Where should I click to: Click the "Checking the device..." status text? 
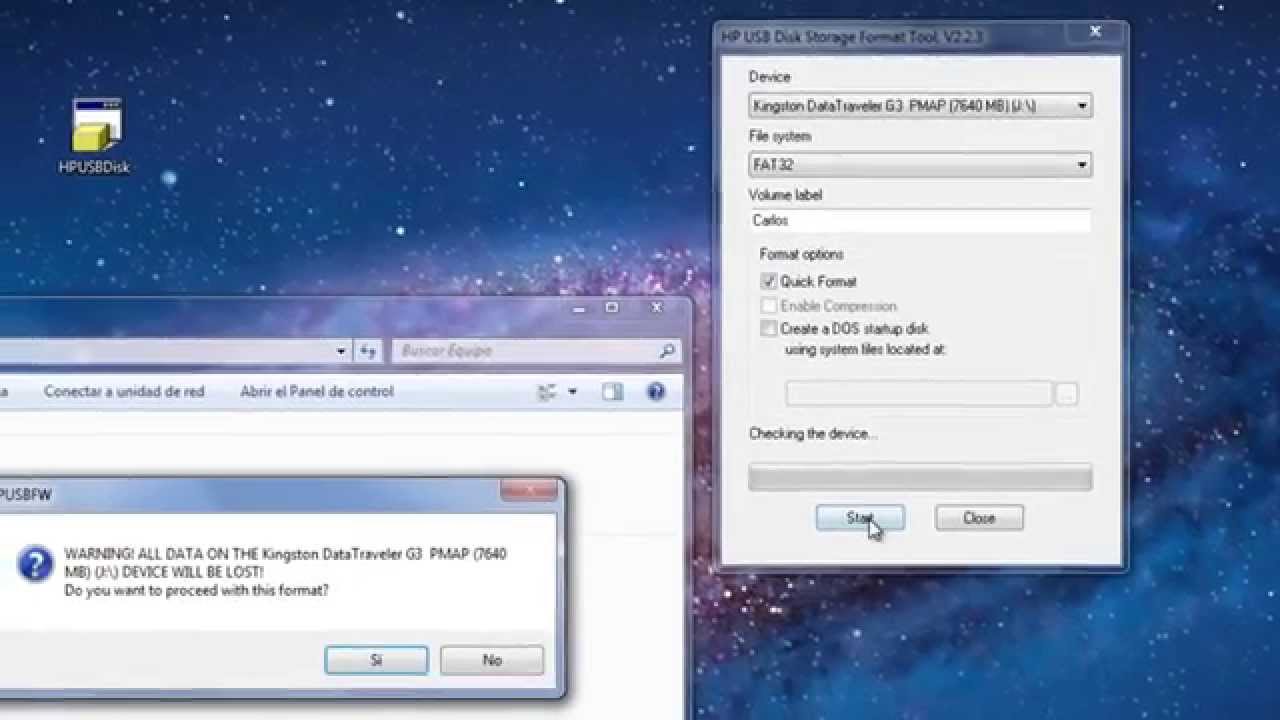point(813,434)
